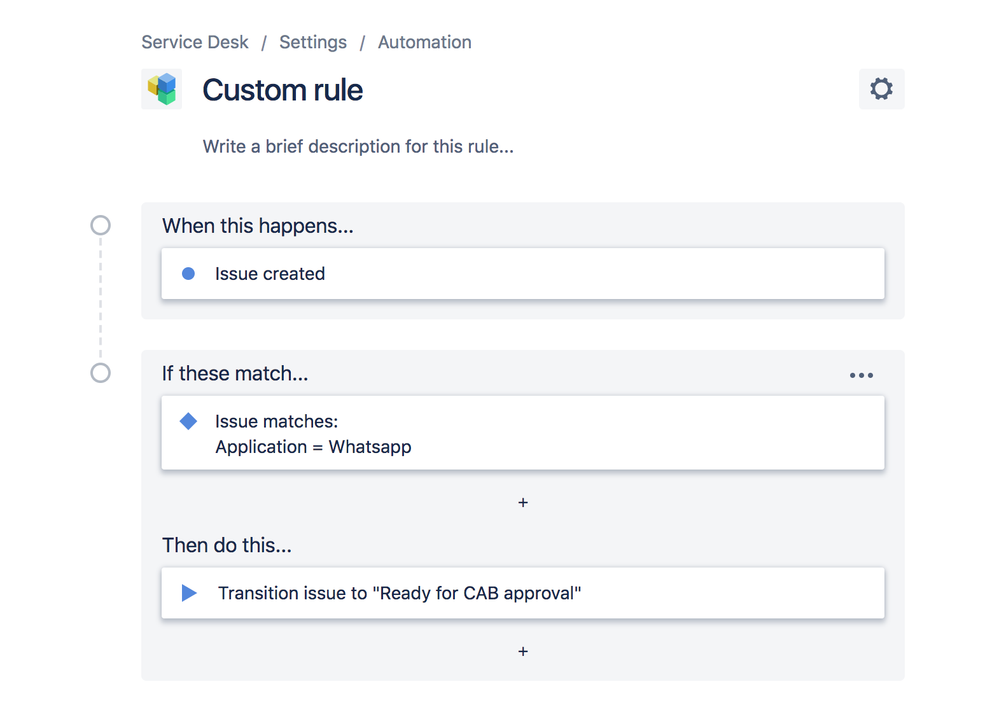Open the Automation breadcrumb menu item
Screen dimensions: 999x710
(424, 42)
